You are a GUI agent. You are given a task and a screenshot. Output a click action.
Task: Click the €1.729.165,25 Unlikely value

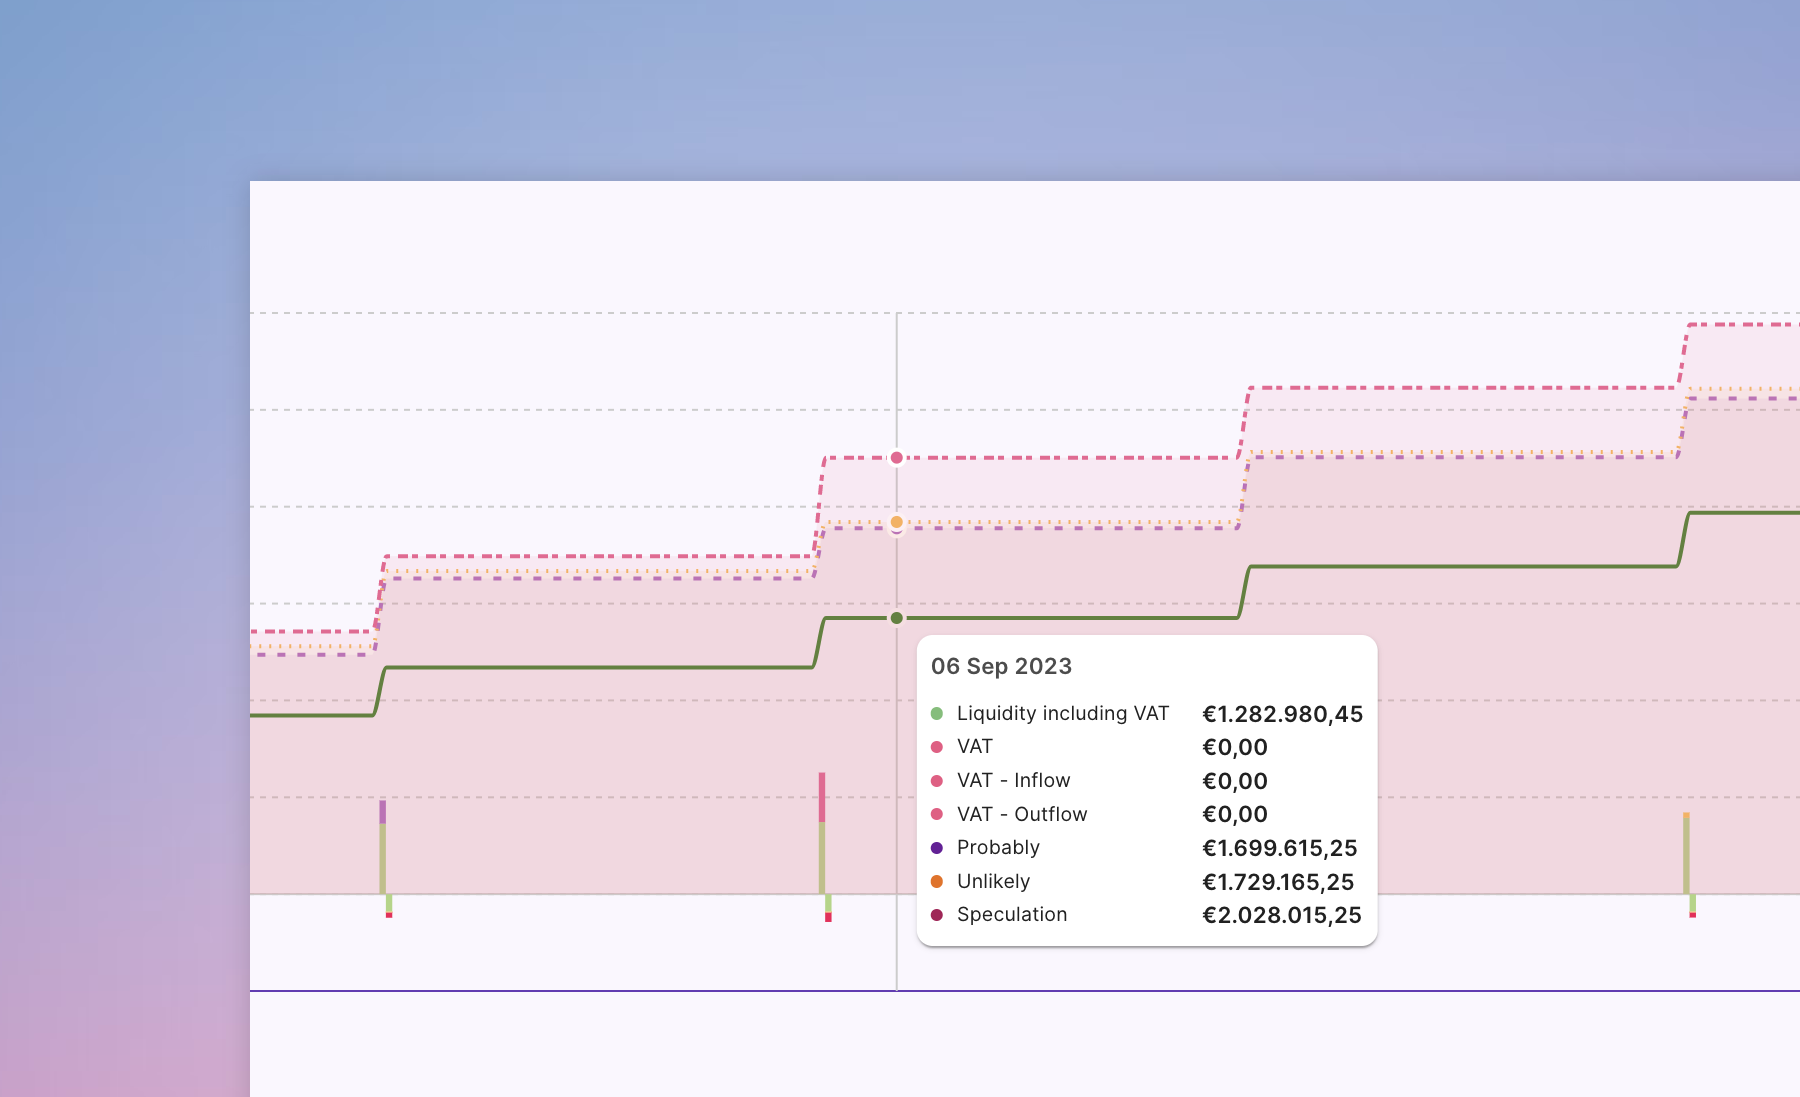coord(1277,882)
